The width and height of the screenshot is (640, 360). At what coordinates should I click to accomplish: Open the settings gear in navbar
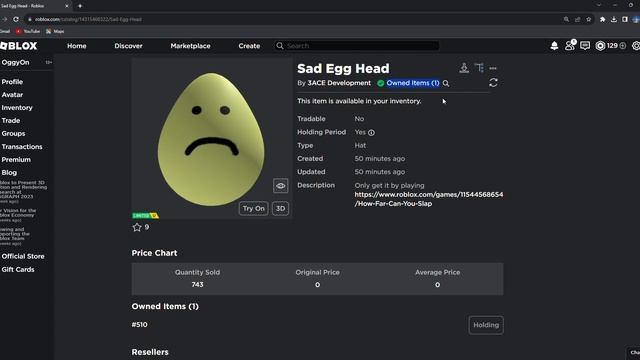(636, 46)
